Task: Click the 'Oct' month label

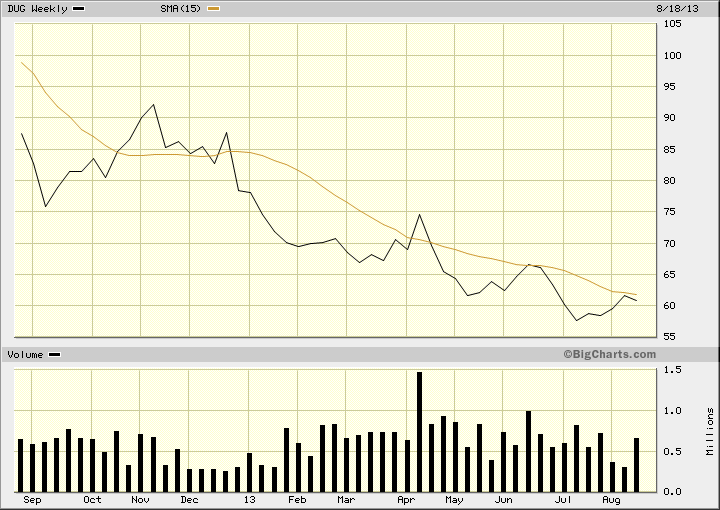Action: (x=92, y=500)
